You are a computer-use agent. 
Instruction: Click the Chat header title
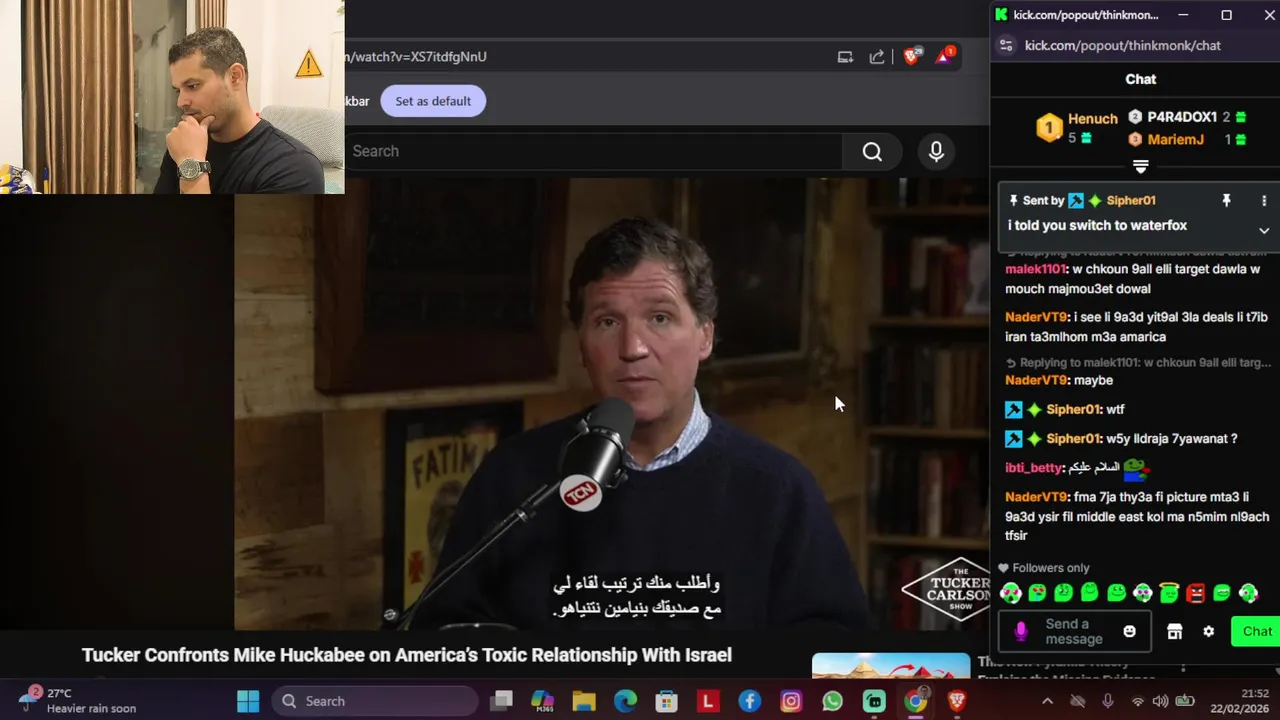tap(1140, 79)
